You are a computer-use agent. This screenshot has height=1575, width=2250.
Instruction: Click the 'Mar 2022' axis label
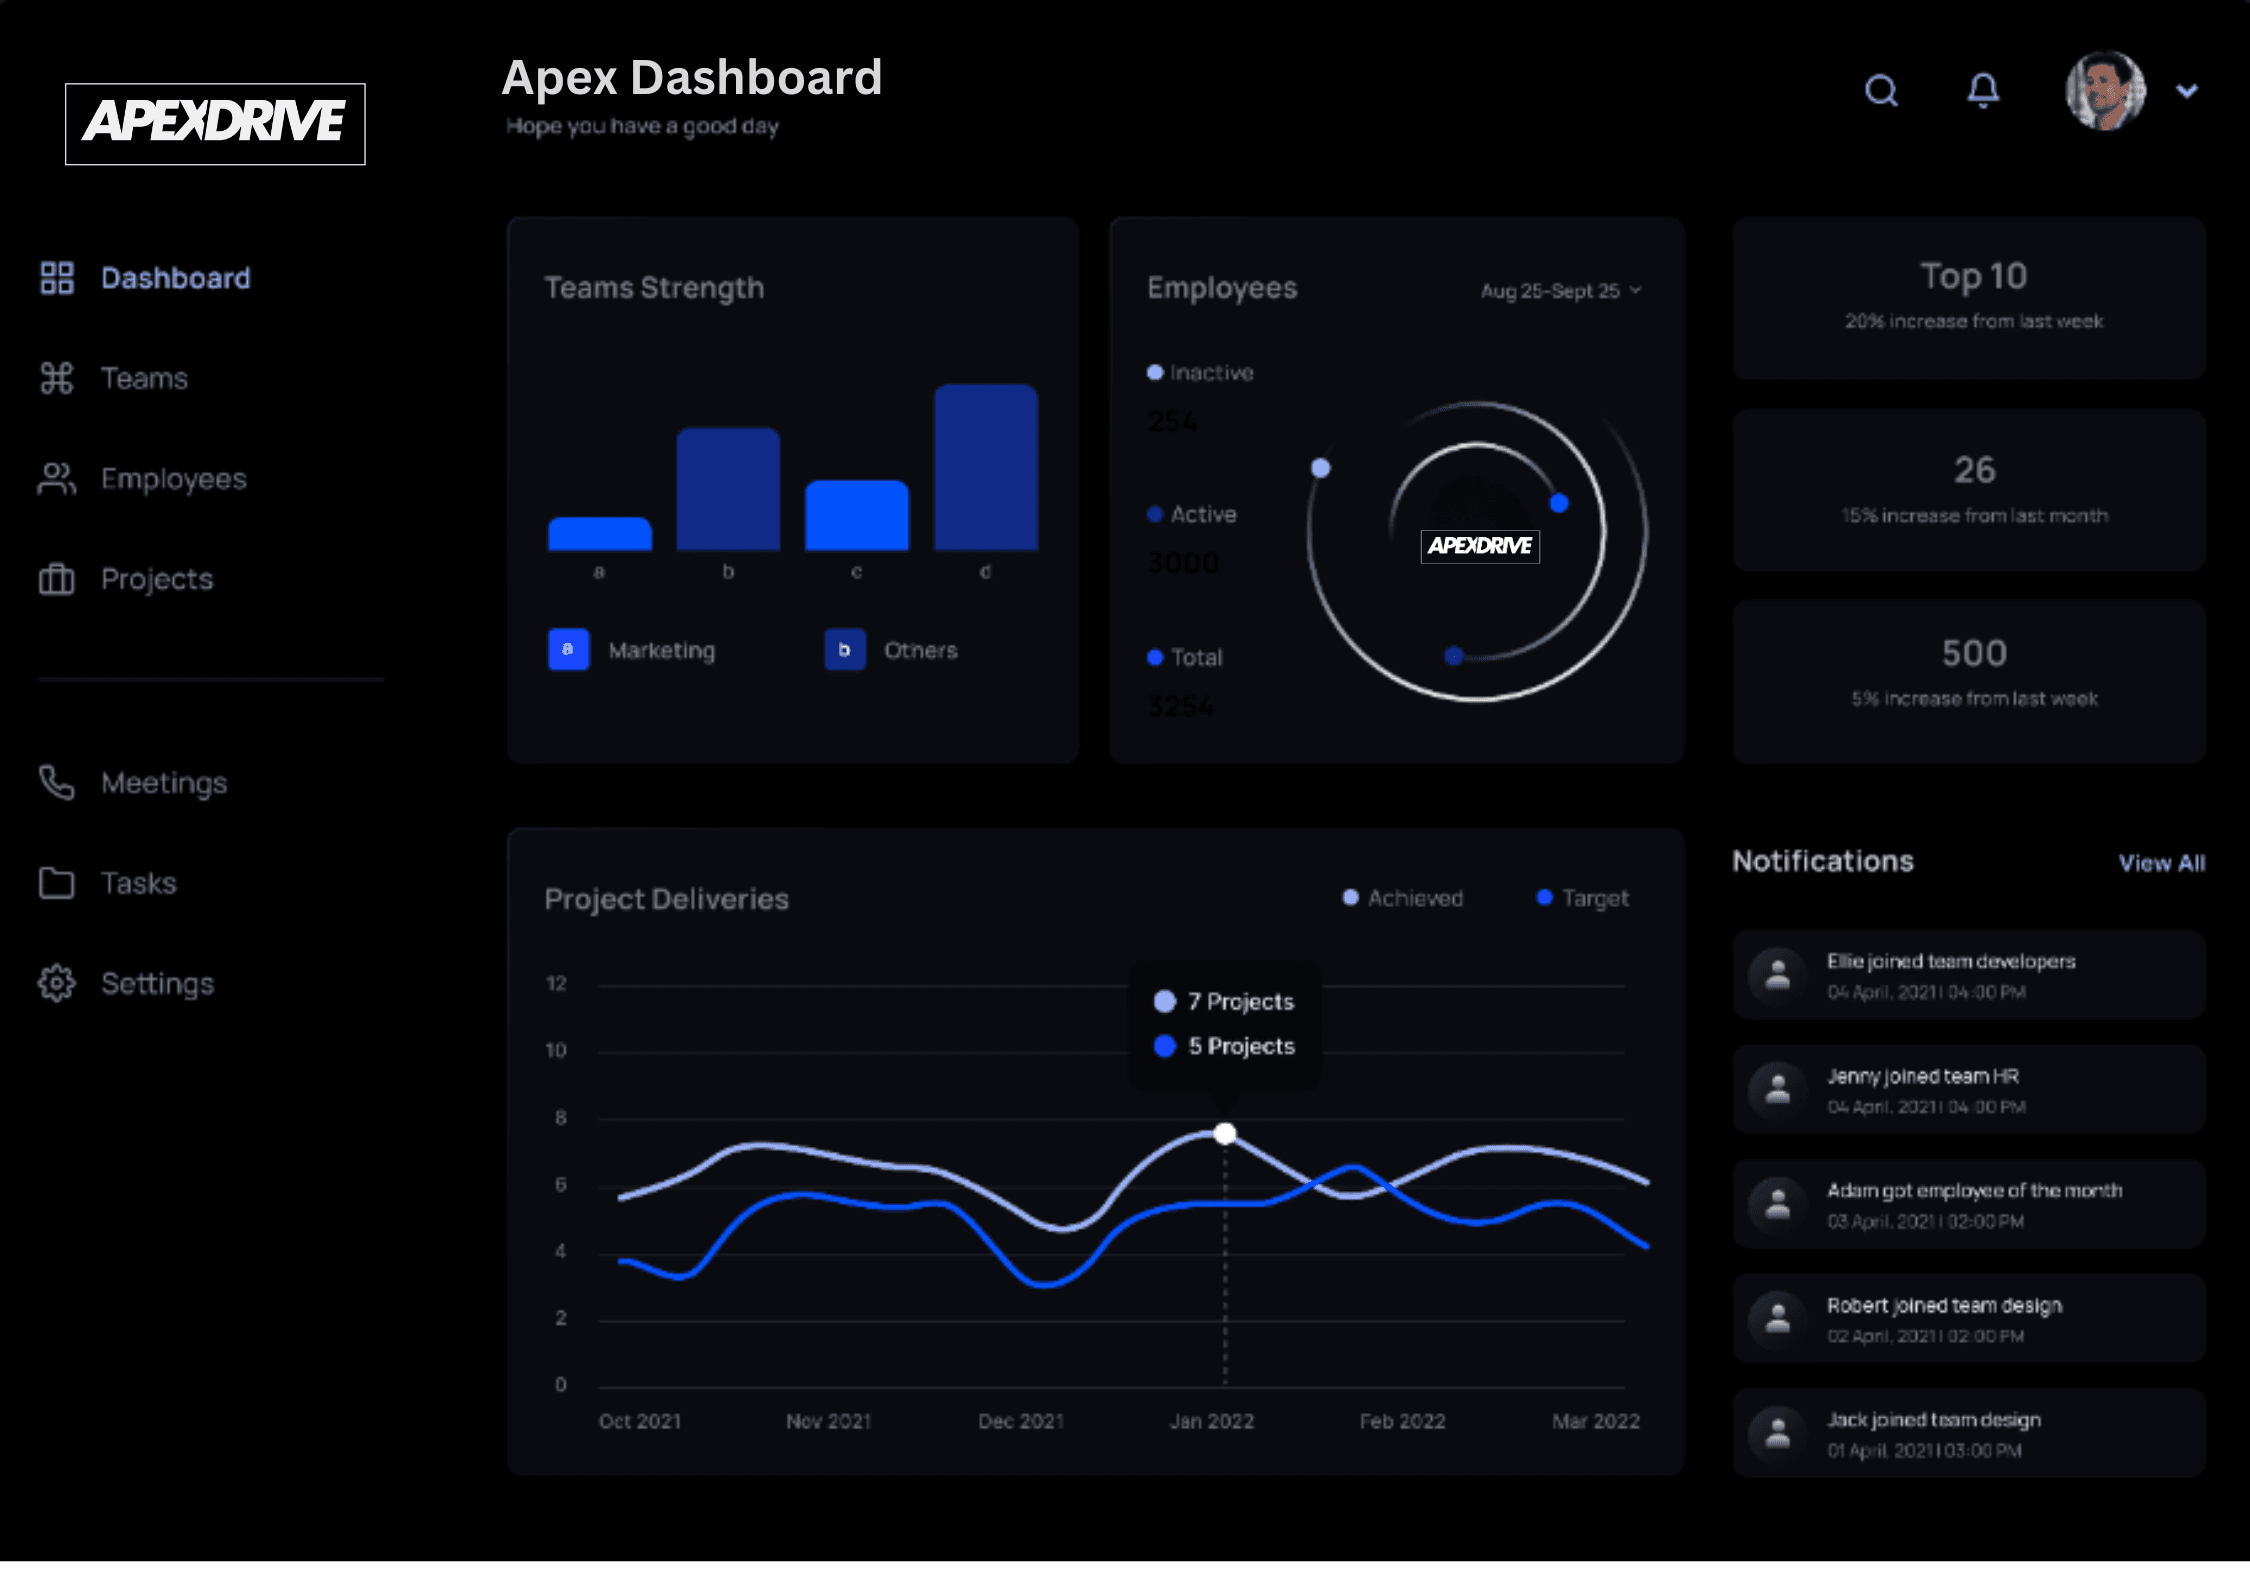tap(1596, 1421)
